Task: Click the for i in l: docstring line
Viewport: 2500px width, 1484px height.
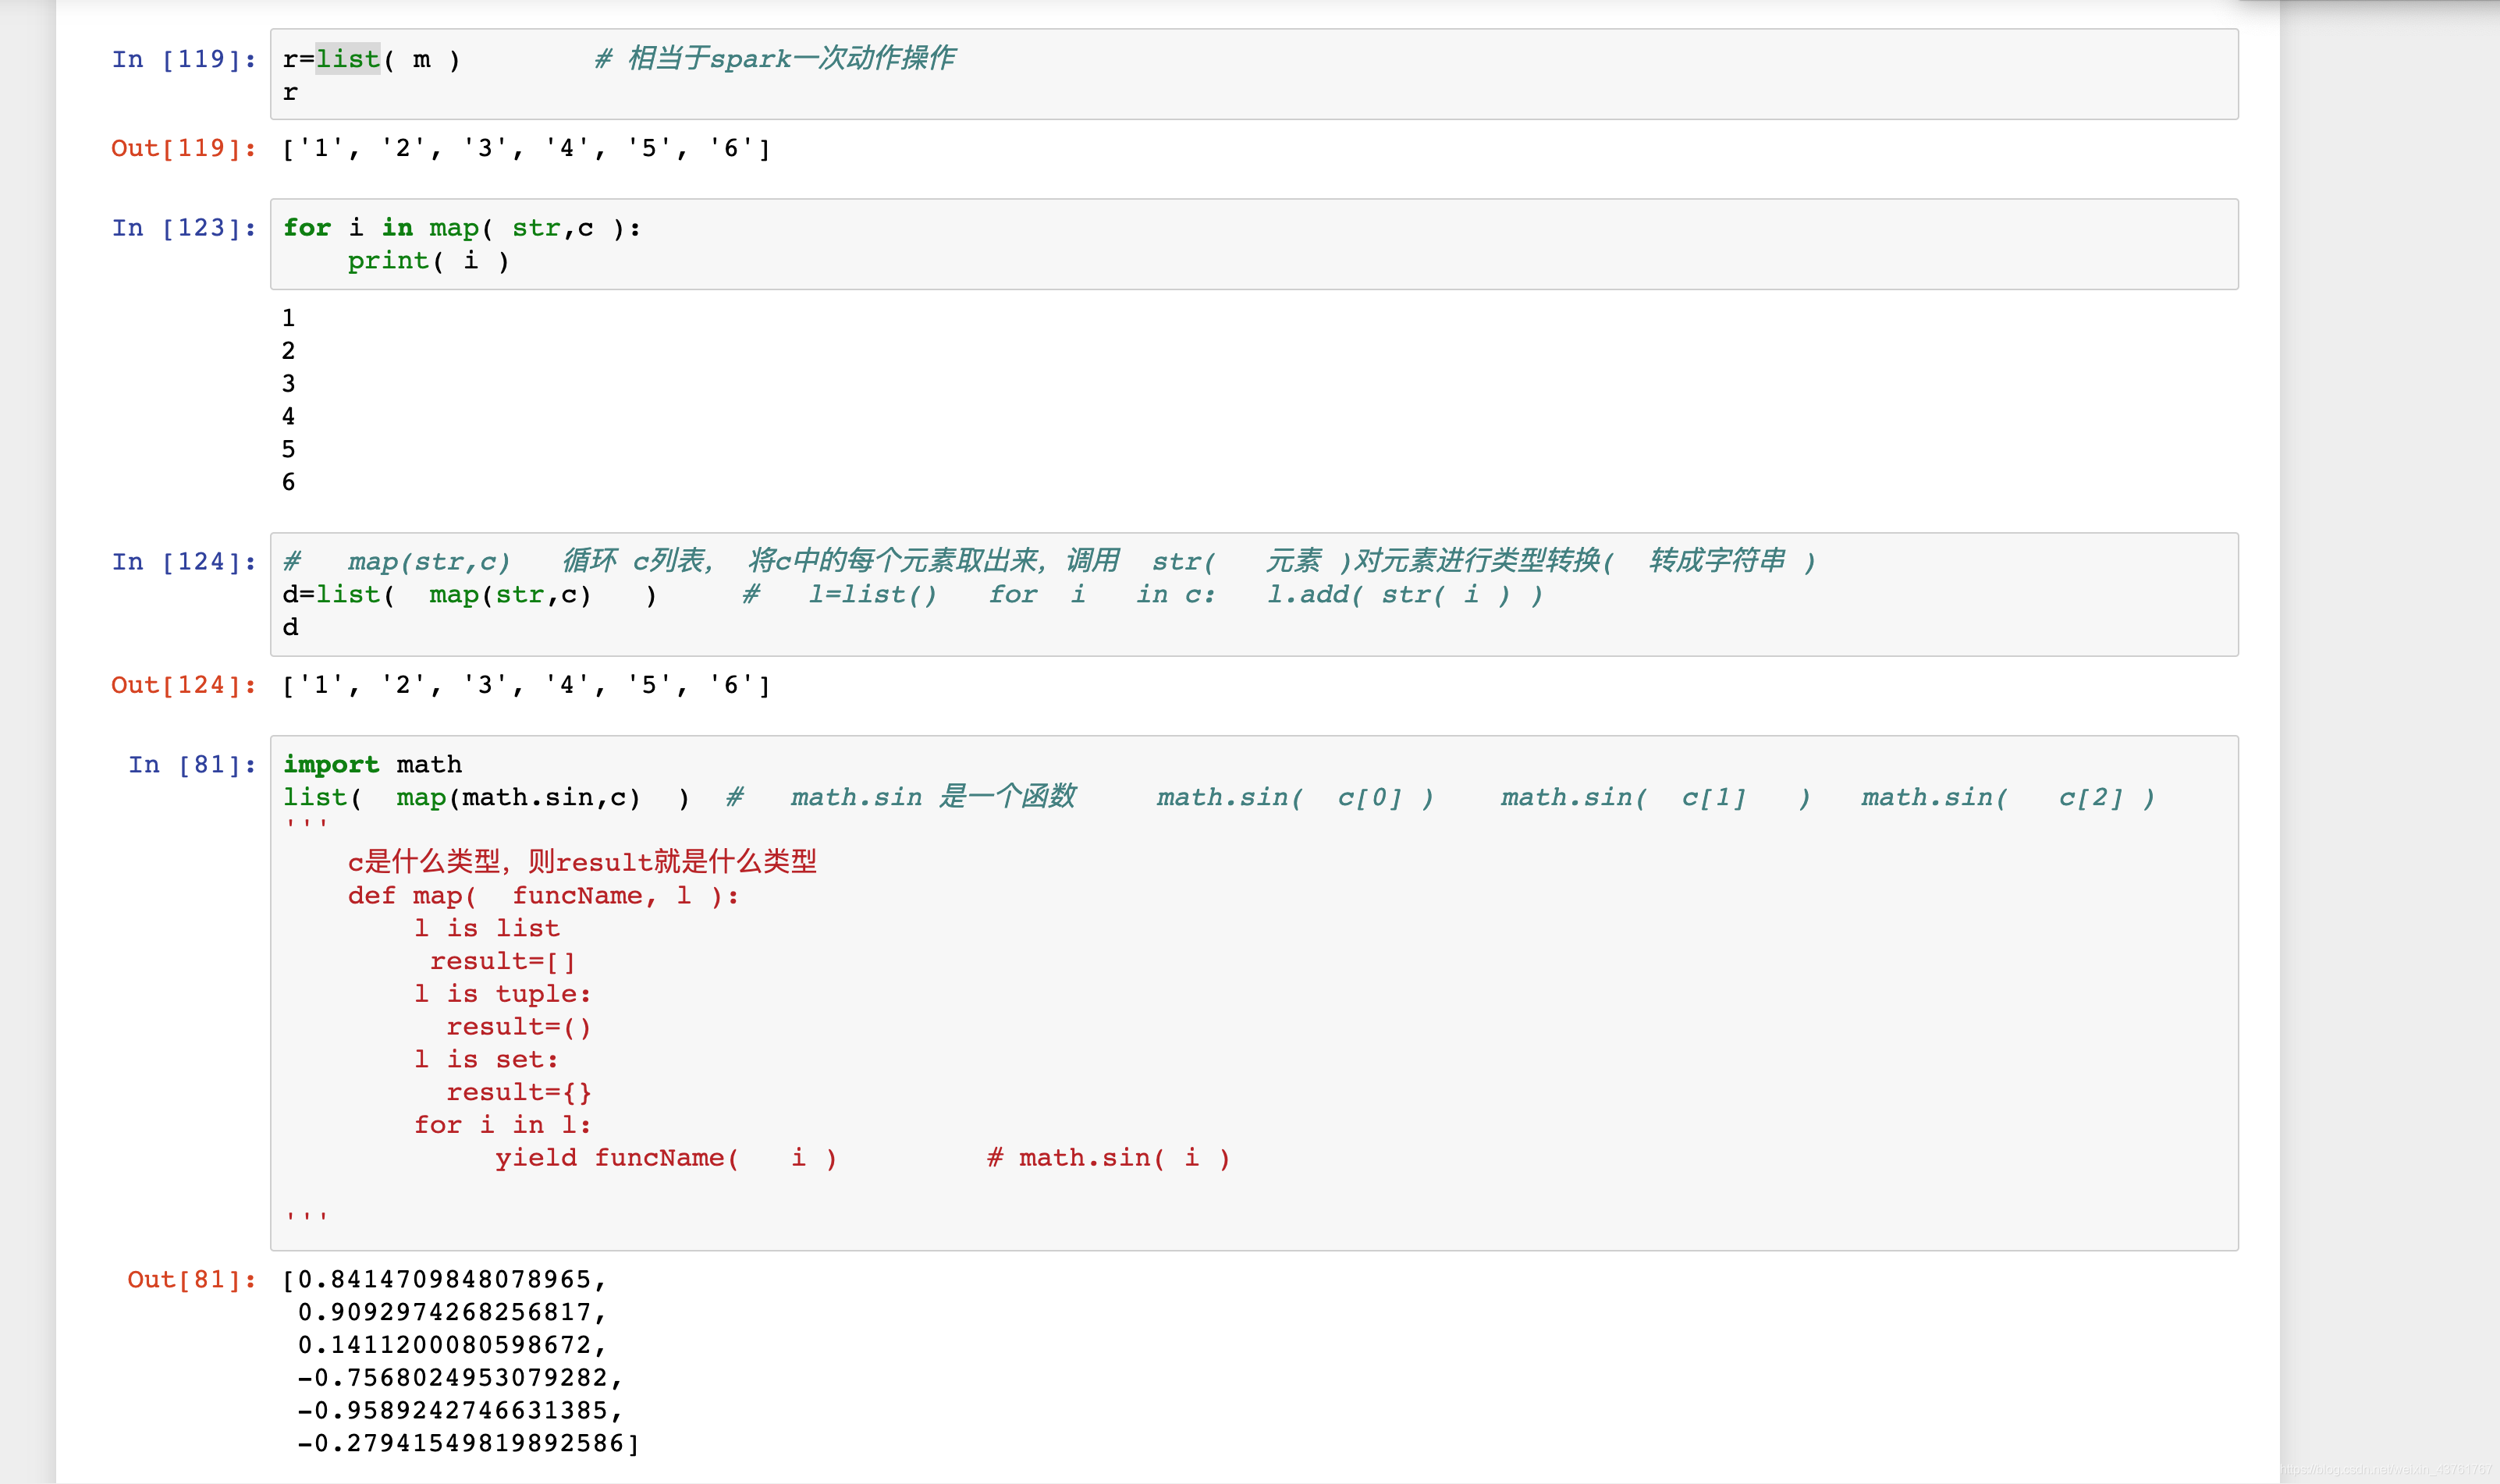Action: [503, 1125]
